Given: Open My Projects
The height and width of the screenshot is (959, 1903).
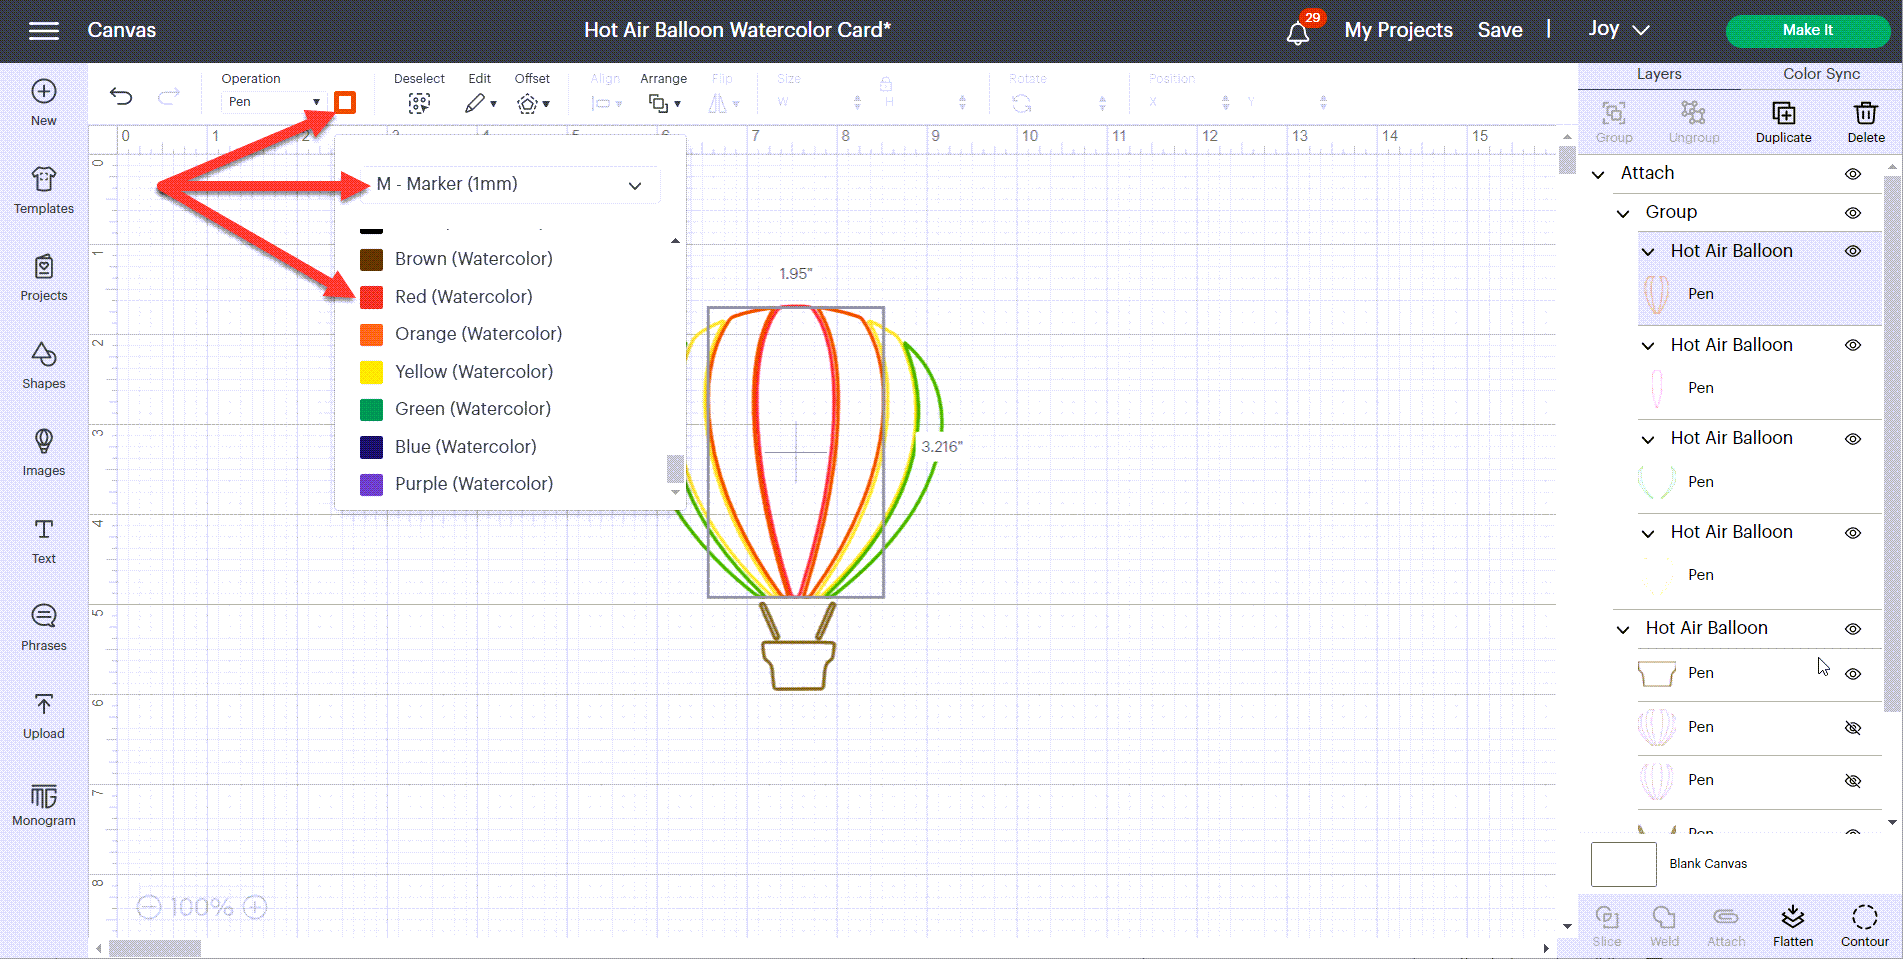Looking at the screenshot, I should pos(1398,30).
